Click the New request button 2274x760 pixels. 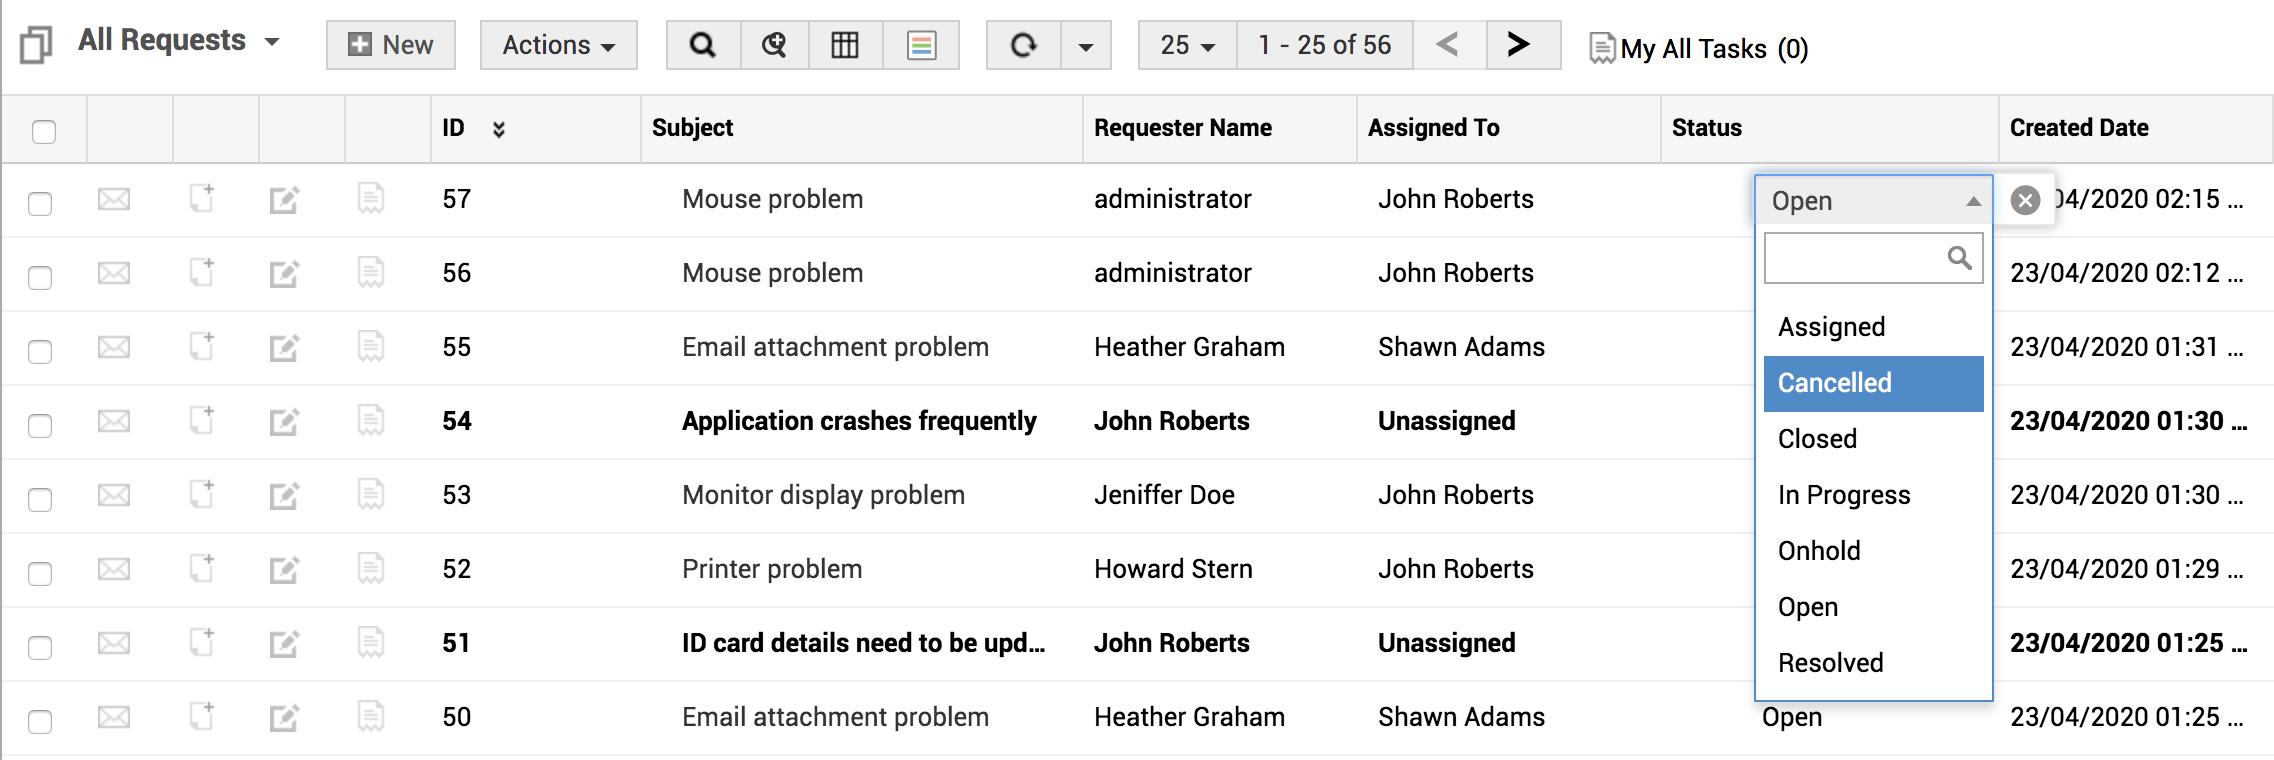pos(391,45)
